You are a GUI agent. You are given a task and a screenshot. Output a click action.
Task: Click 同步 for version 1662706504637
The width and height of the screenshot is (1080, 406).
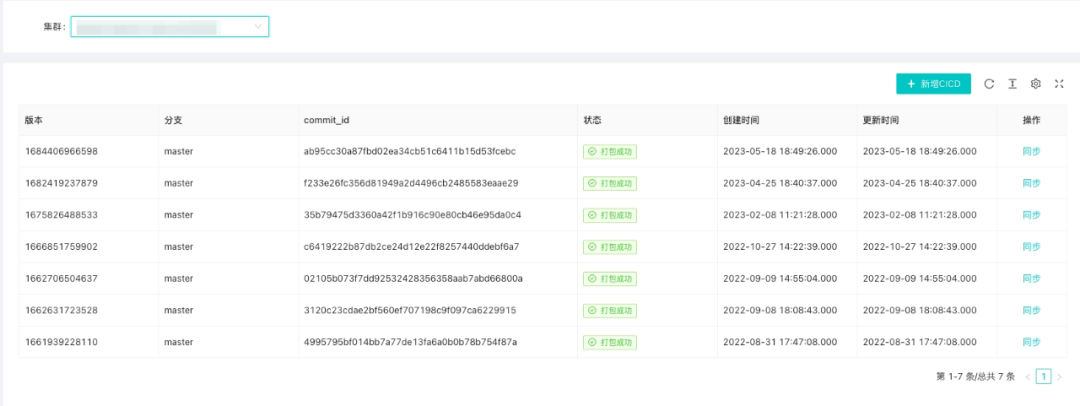1031,278
